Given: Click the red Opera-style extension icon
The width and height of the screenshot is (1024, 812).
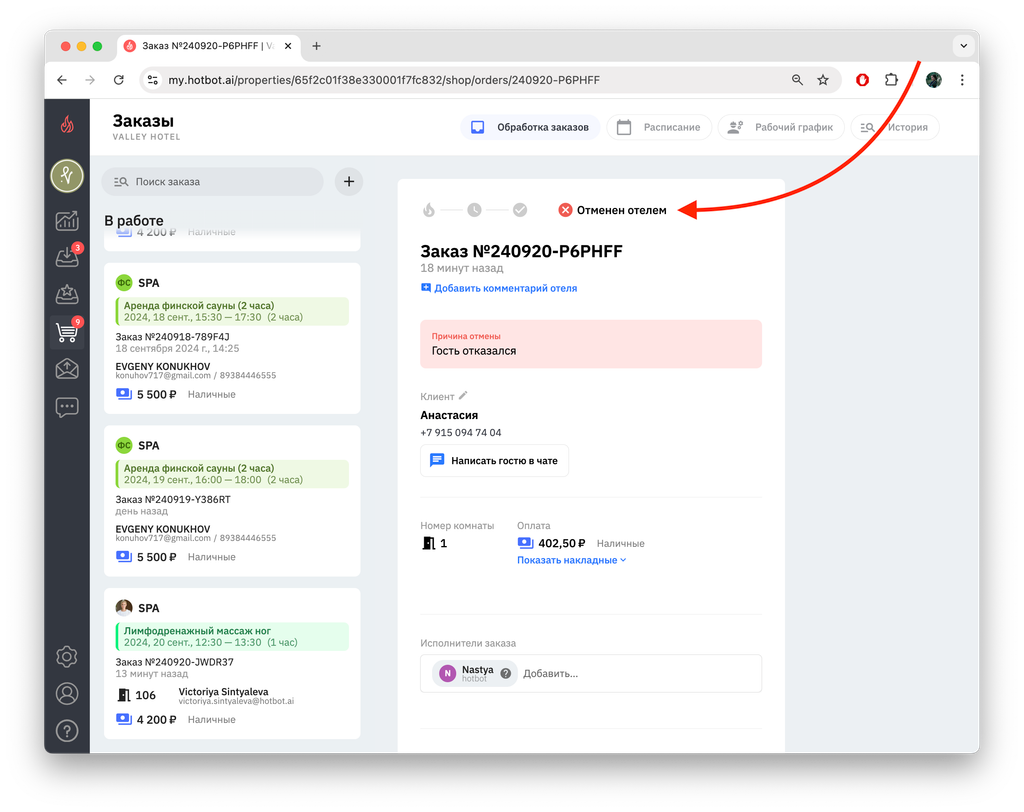Looking at the screenshot, I should click(862, 80).
